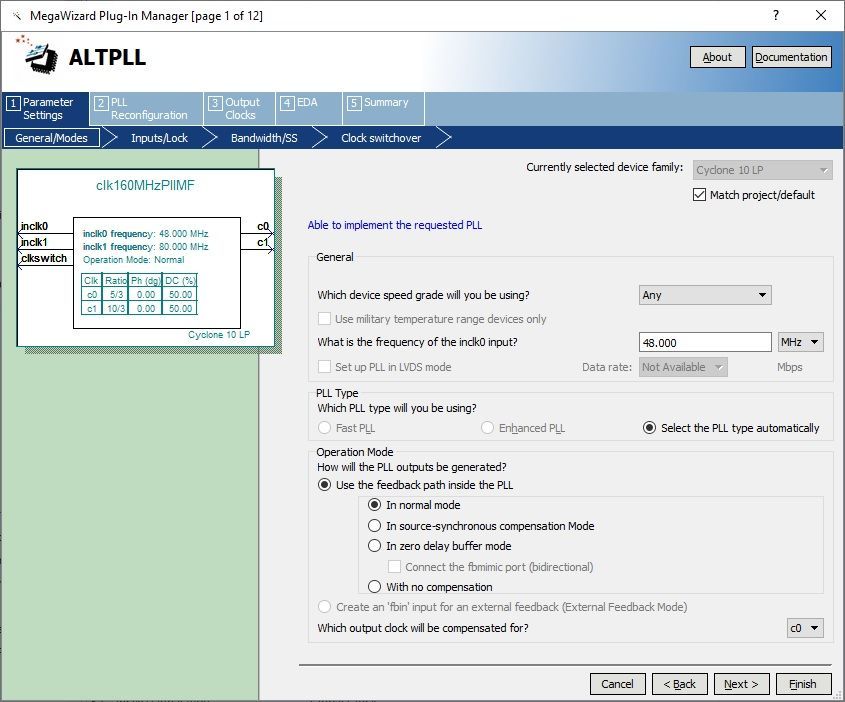Toggle Set up PLL in LVDS mode
The image size is (845, 702).
[324, 367]
